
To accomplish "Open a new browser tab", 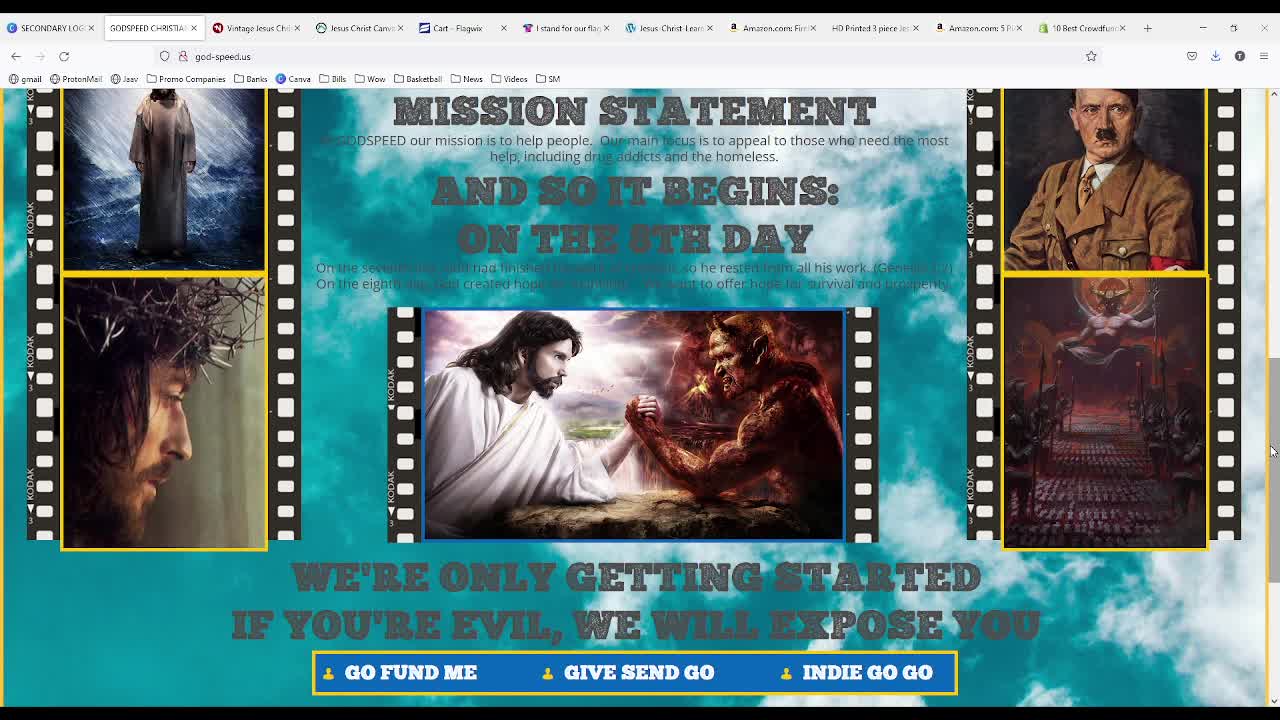I will (x=1148, y=28).
